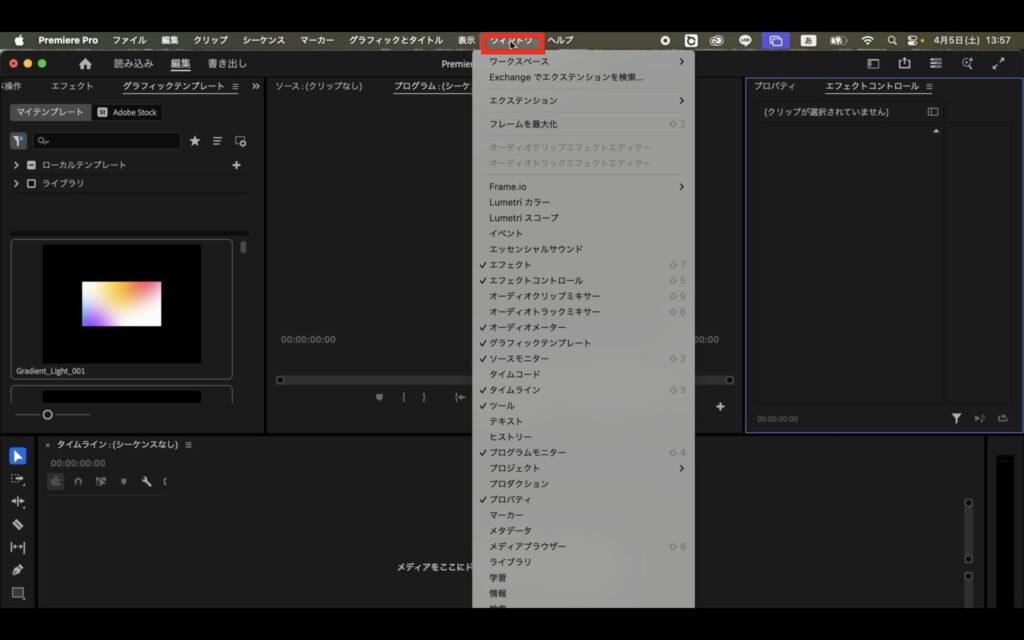This screenshot has width=1024, height=640.
Task: Click add marker icon in timeline
Action: pos(123,481)
